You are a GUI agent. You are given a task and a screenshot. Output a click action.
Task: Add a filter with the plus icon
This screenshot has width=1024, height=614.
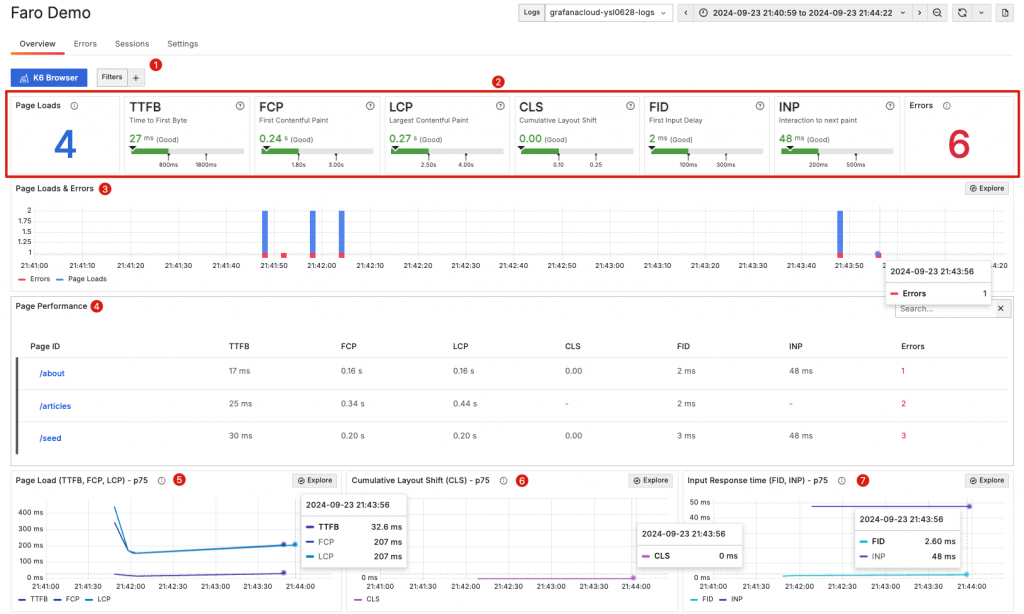coord(136,78)
